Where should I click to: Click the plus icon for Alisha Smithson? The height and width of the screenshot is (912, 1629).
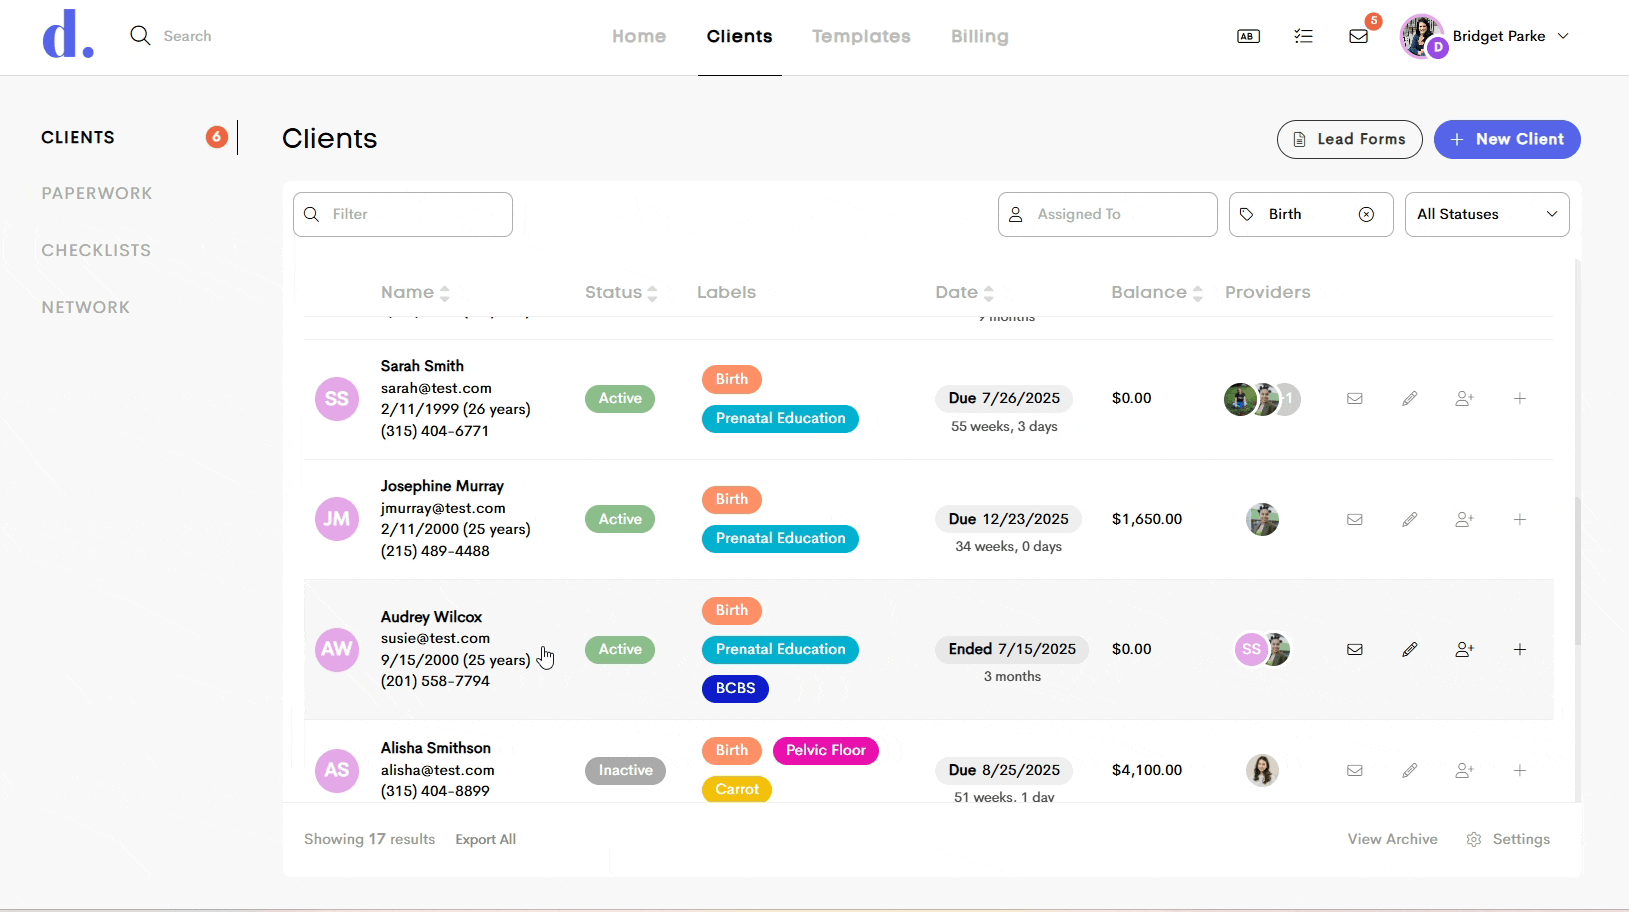pos(1520,770)
